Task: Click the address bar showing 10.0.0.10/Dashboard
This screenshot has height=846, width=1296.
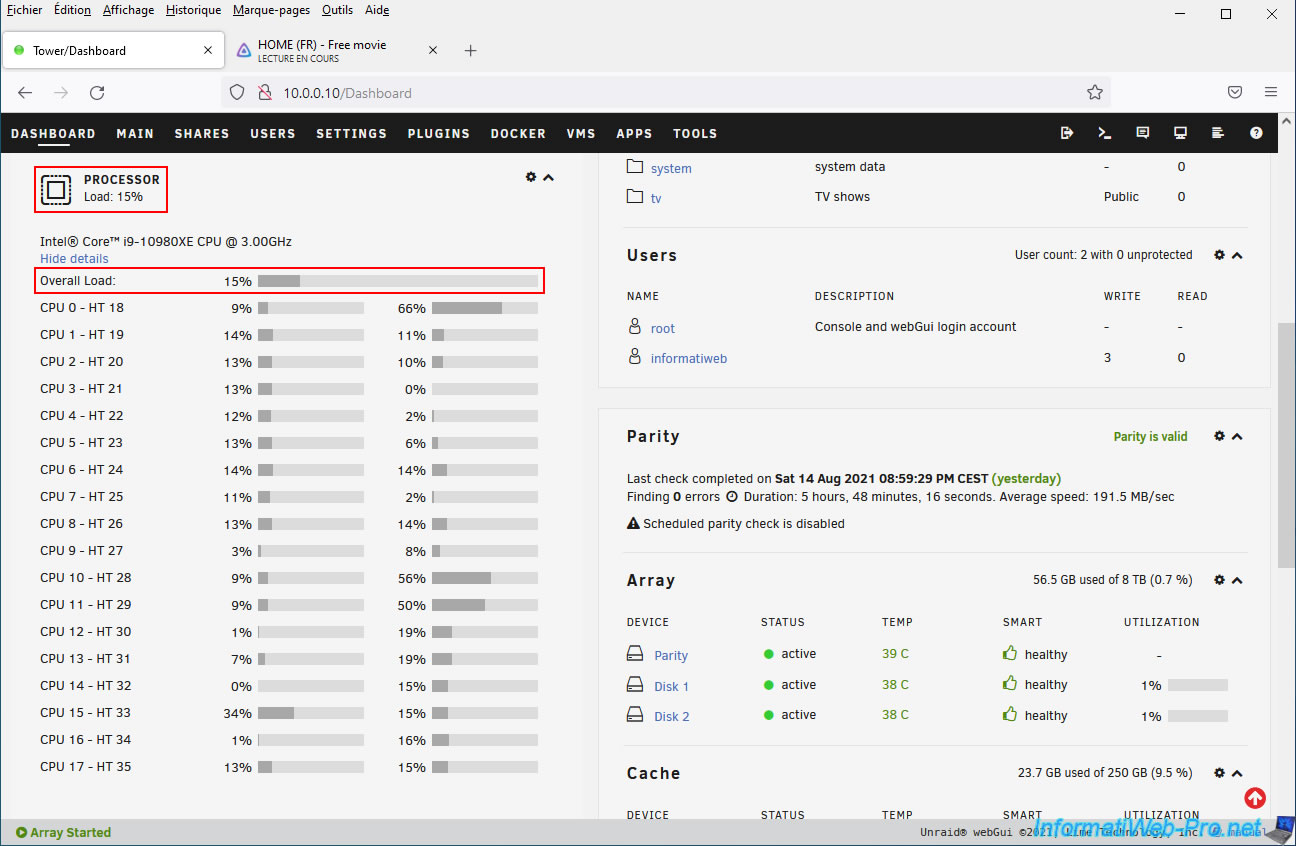Action: pyautogui.click(x=660, y=92)
